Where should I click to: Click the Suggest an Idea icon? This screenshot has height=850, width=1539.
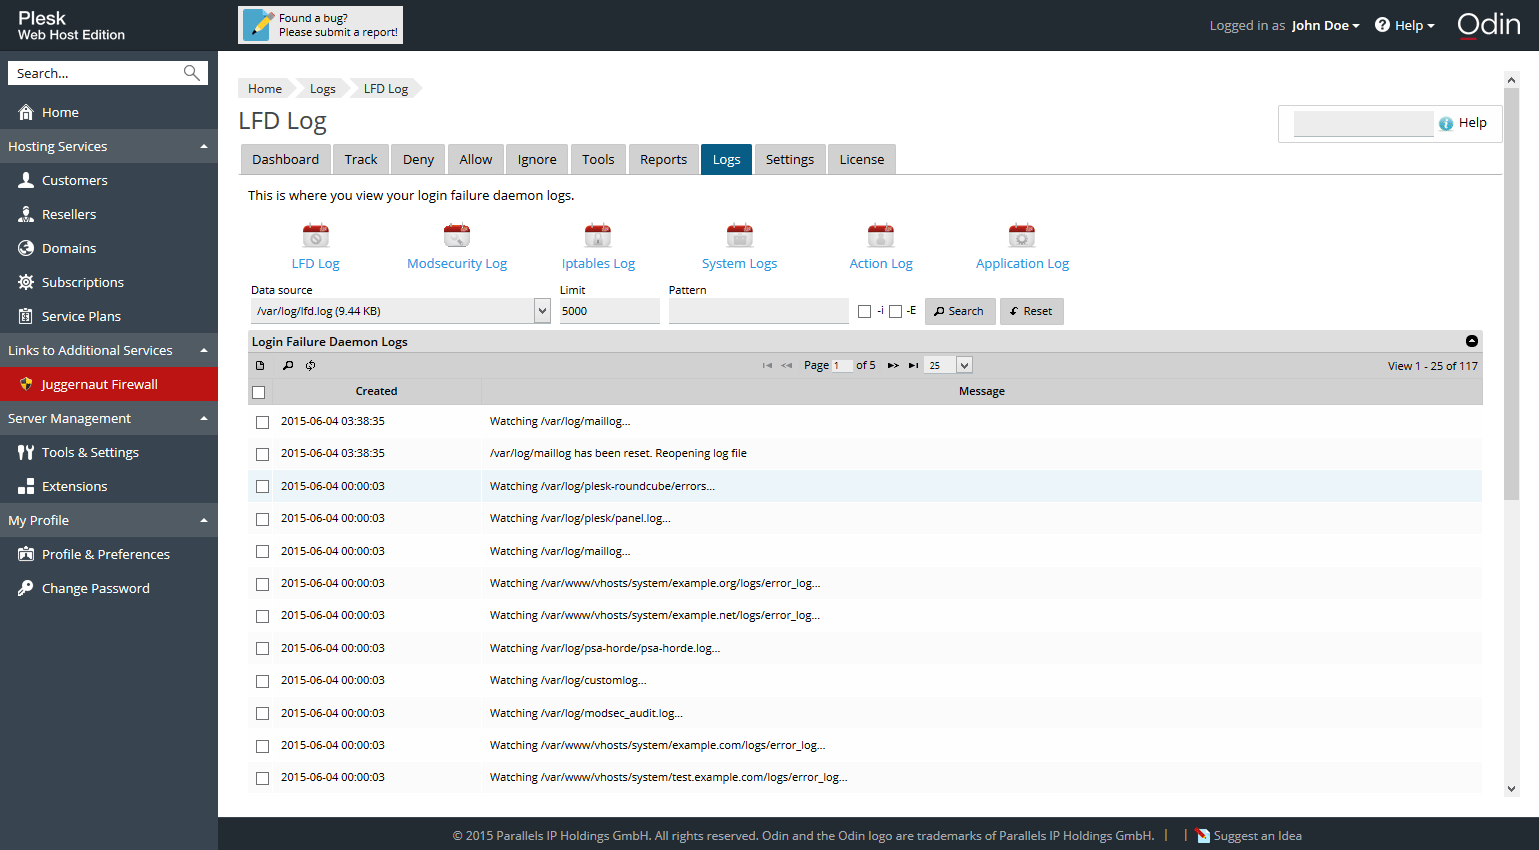tap(1202, 836)
